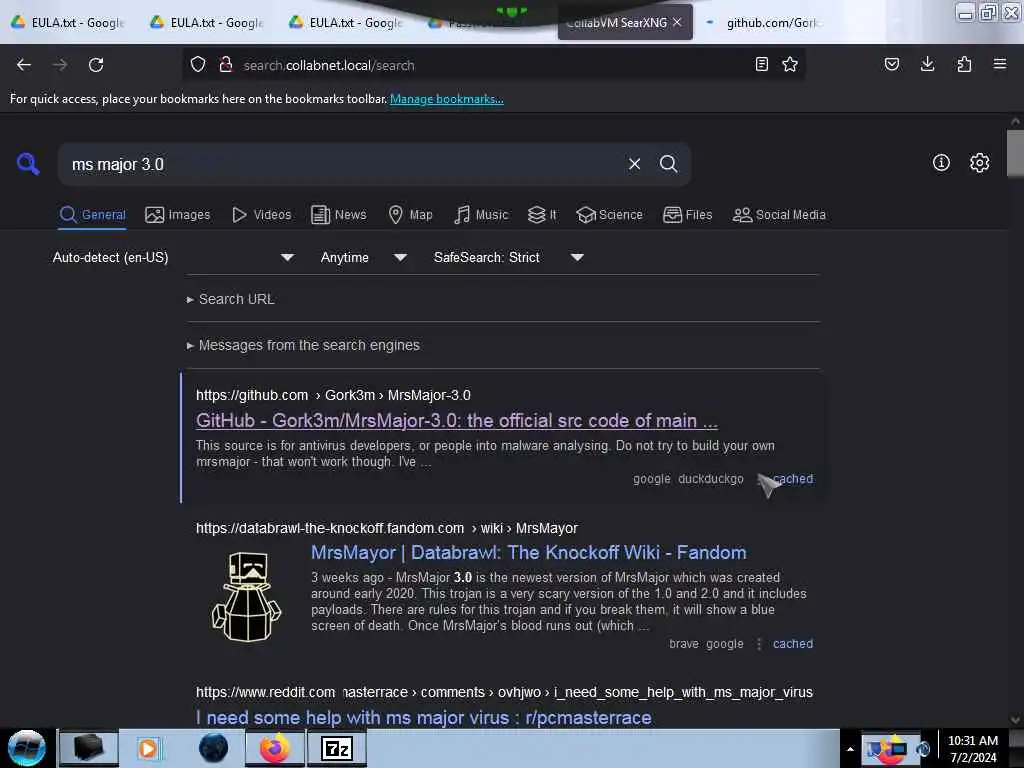1024x768 pixels.
Task: Switch to Music category
Action: (481, 215)
